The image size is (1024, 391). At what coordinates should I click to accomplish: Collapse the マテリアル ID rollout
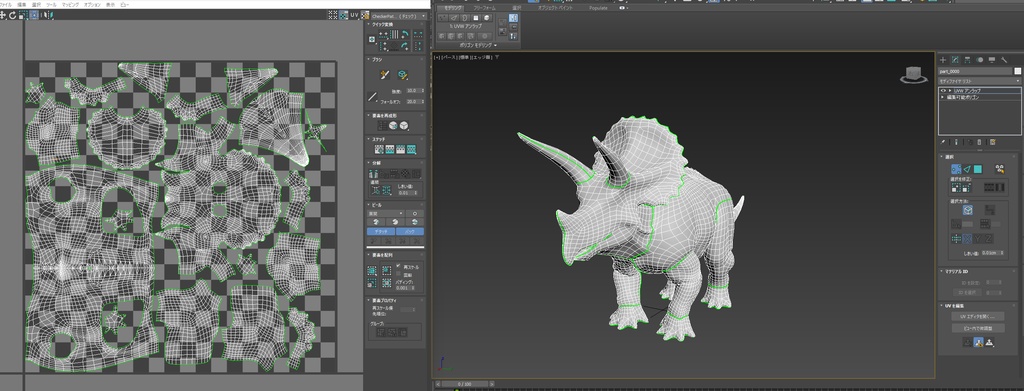(x=942, y=272)
